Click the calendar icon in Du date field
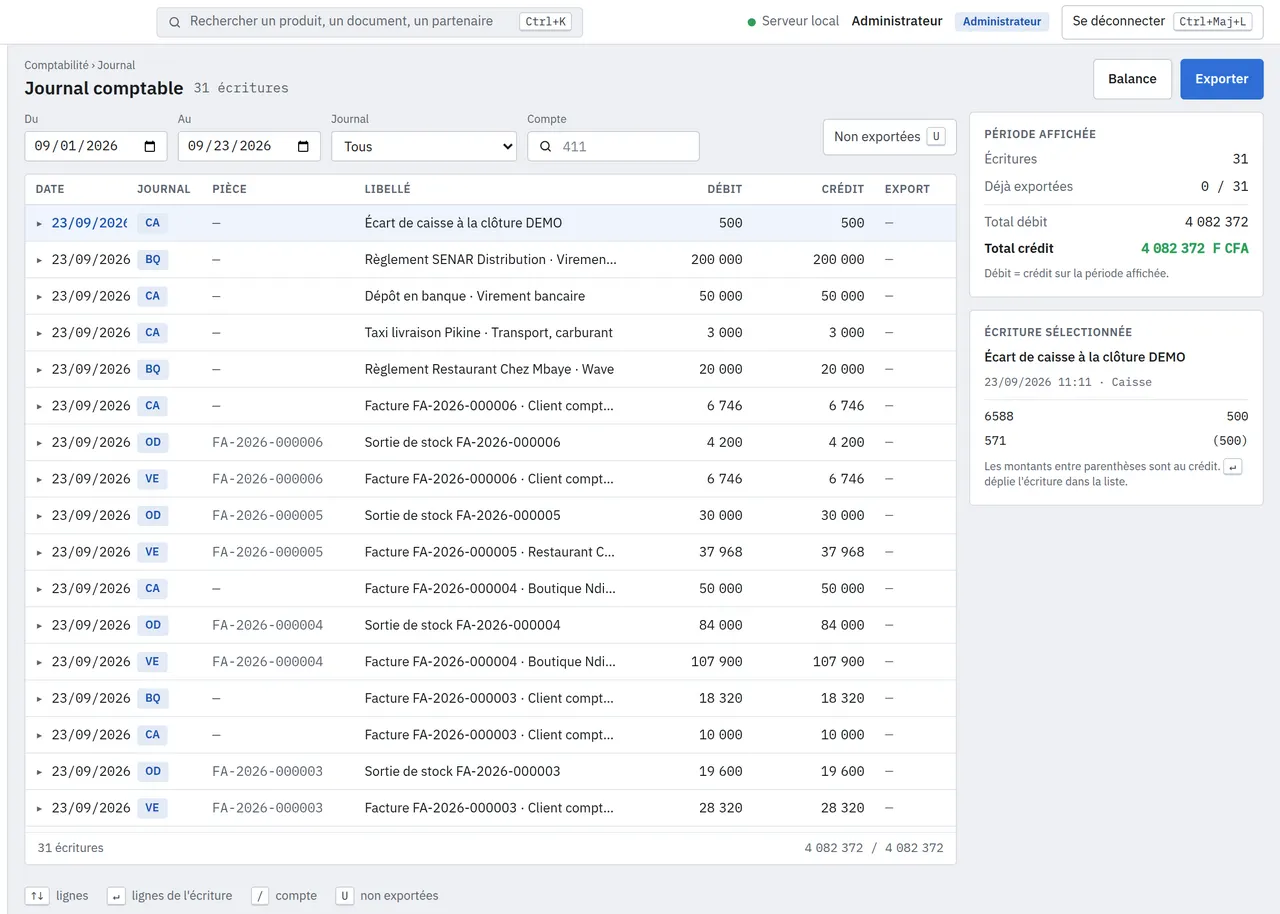 [150, 146]
